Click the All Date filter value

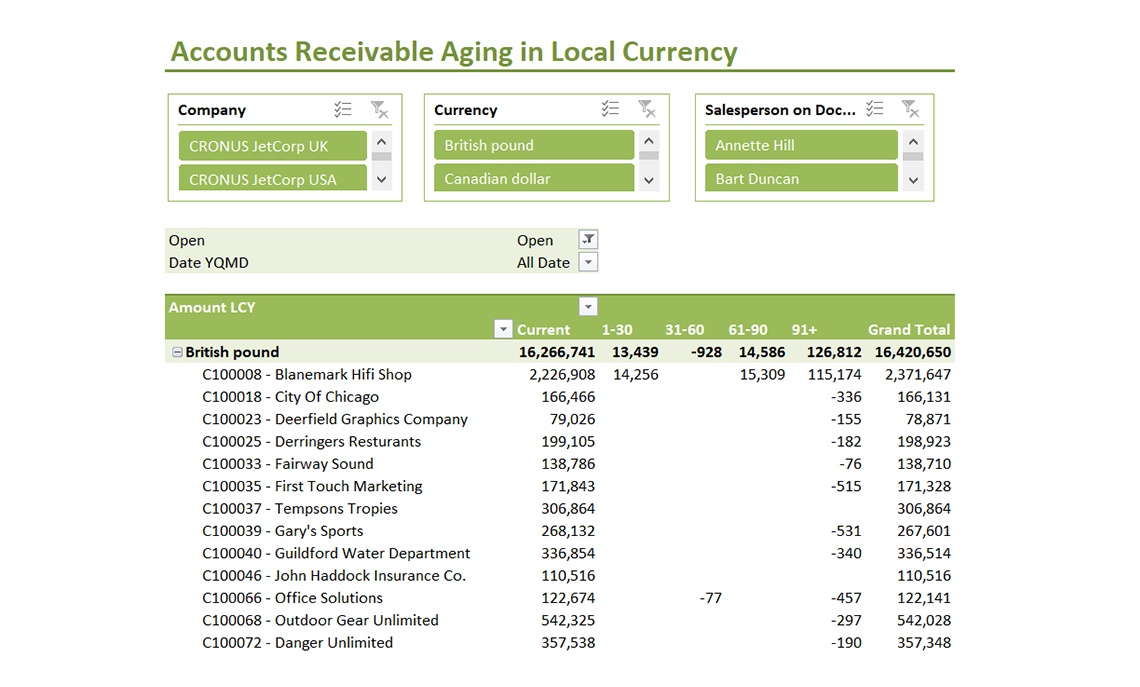(x=543, y=262)
